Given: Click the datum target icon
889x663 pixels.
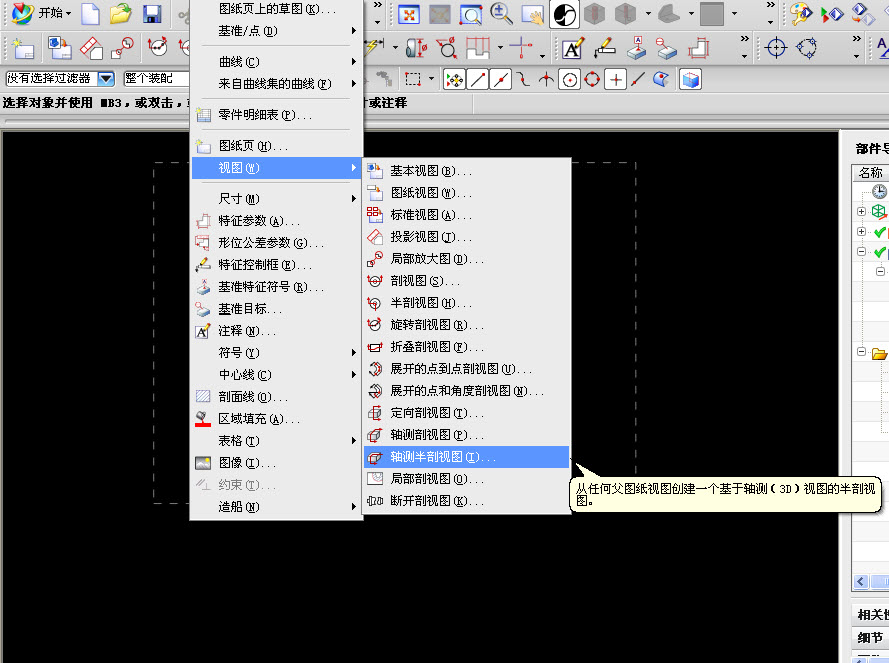Looking at the screenshot, I should [x=667, y=48].
